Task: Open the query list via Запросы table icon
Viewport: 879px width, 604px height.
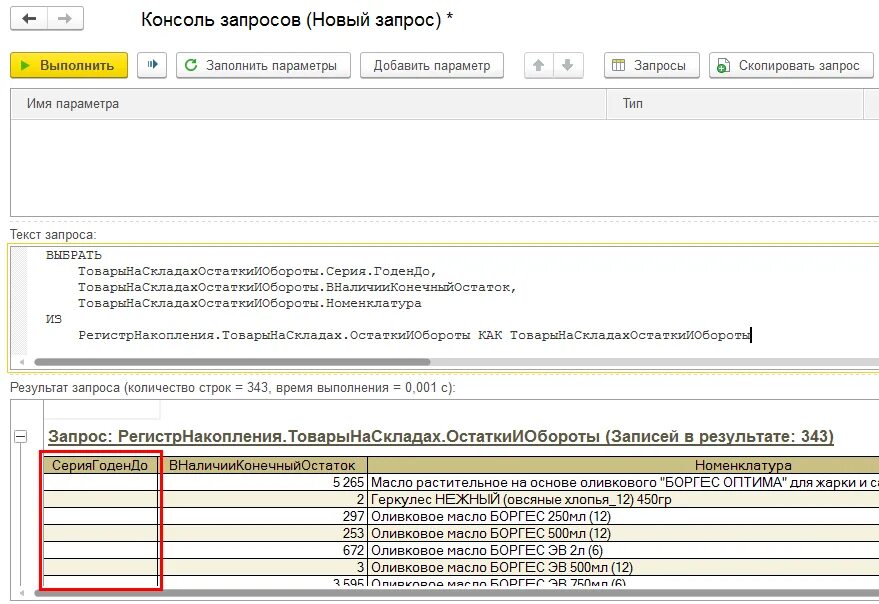Action: pos(618,65)
